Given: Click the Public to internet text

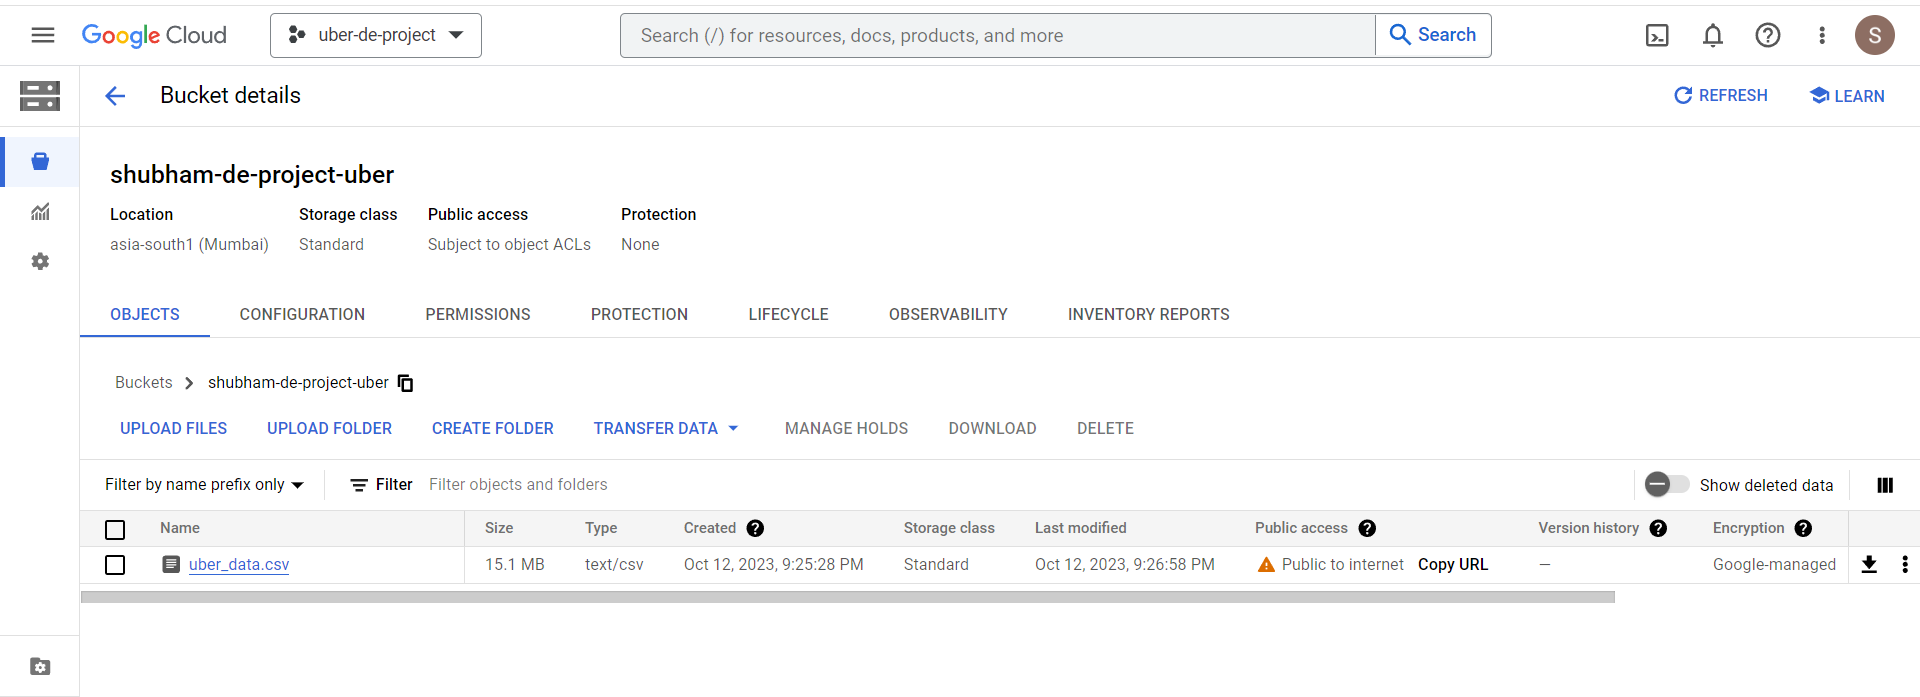Looking at the screenshot, I should point(1342,564).
